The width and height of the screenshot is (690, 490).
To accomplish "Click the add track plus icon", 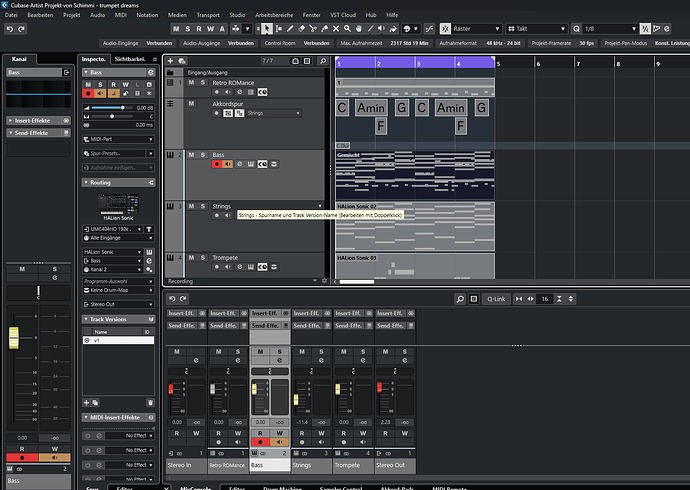I will point(171,60).
